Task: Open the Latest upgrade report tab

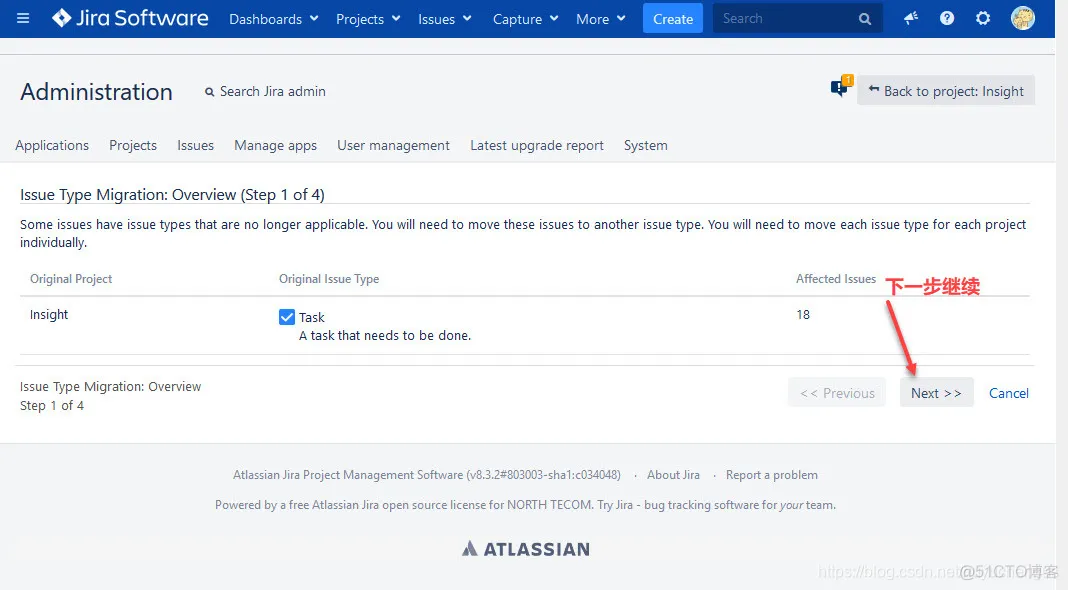Action: [537, 146]
